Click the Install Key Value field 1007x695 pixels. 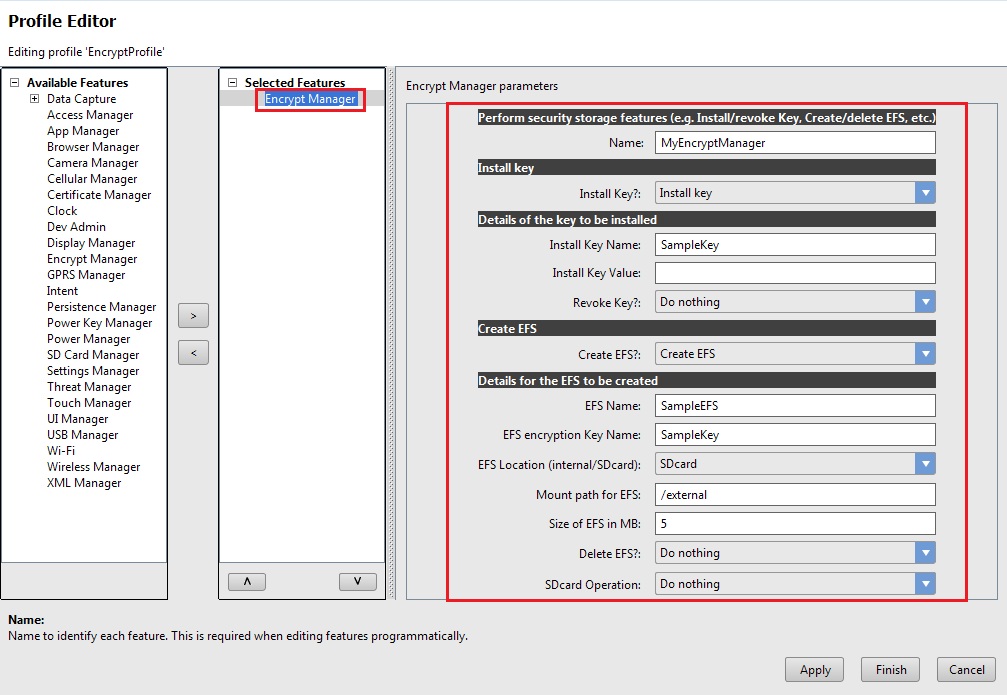click(x=795, y=273)
